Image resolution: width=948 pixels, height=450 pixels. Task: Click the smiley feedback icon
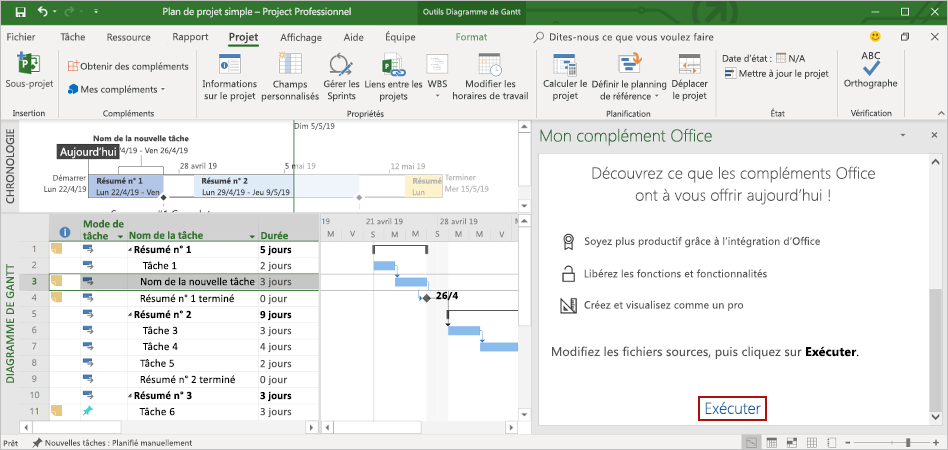coord(875,37)
